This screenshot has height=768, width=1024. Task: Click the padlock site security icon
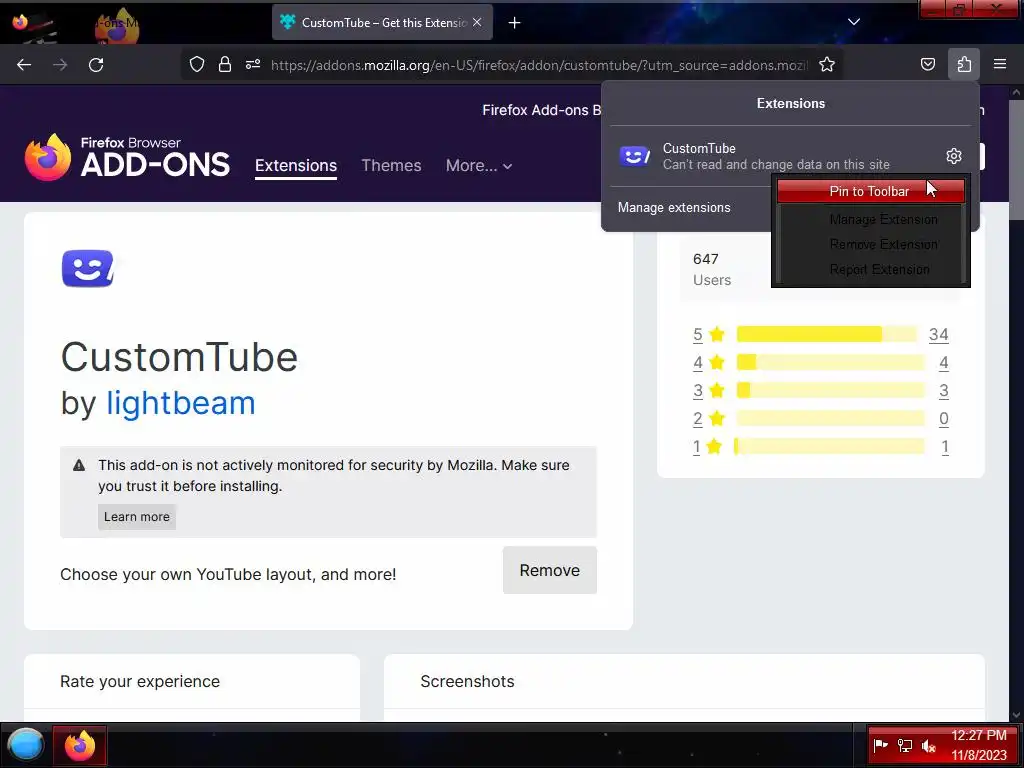(225, 64)
